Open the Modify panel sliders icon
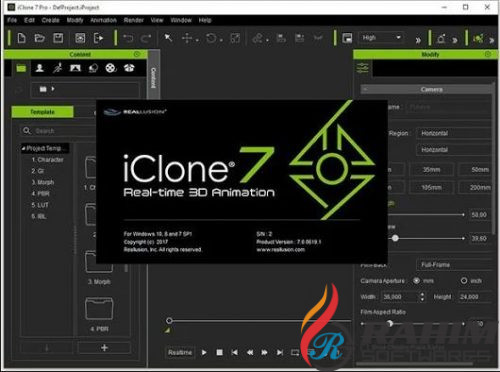 [x=363, y=68]
